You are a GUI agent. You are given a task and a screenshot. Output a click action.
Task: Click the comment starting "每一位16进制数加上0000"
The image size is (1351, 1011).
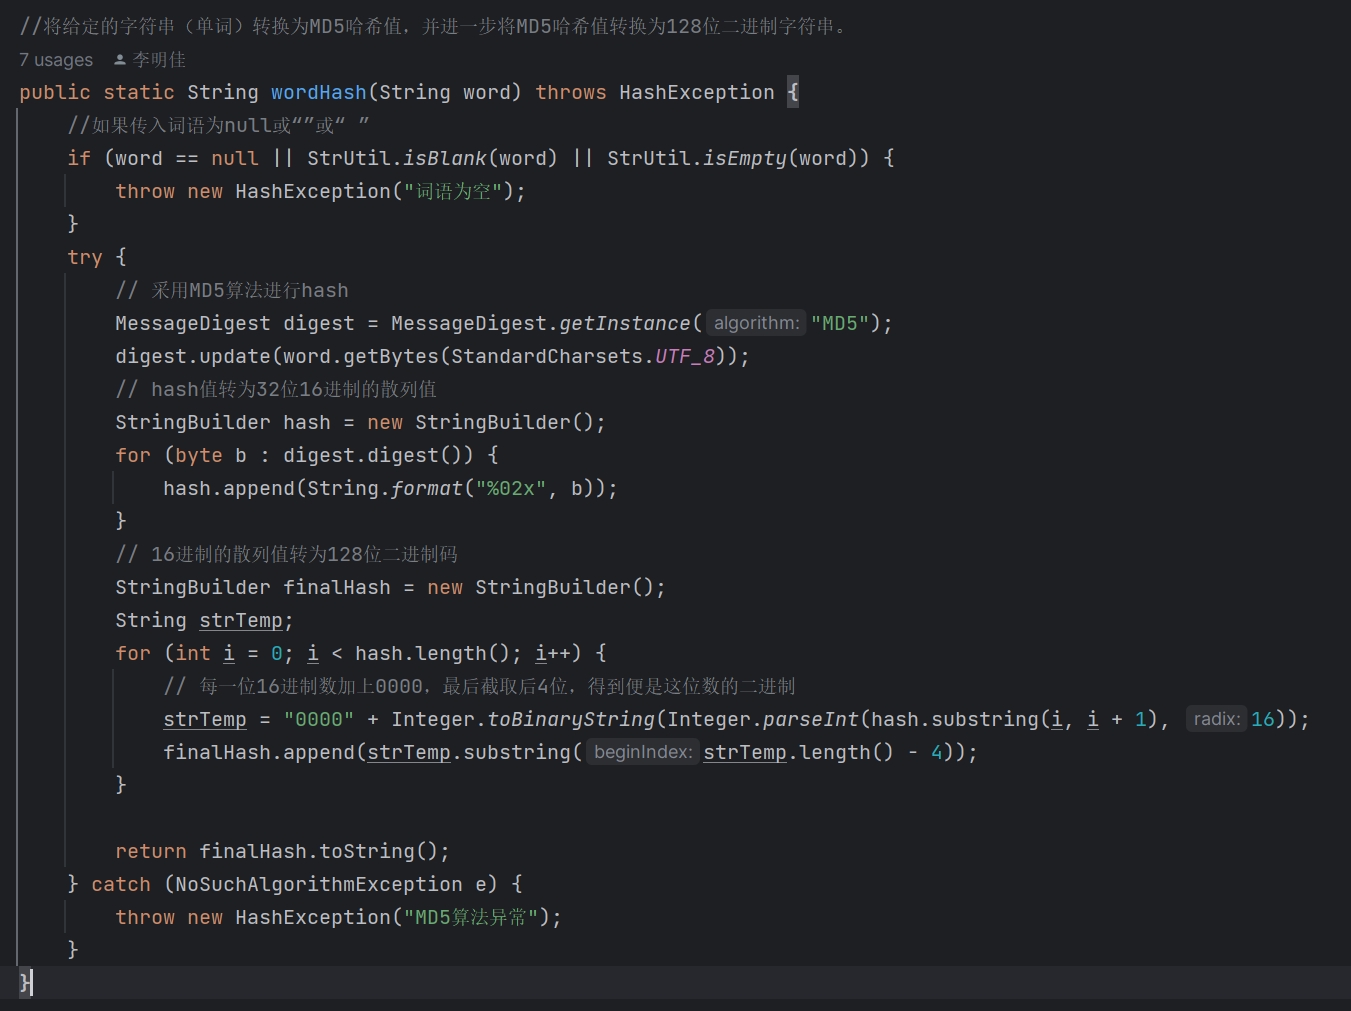click(480, 686)
